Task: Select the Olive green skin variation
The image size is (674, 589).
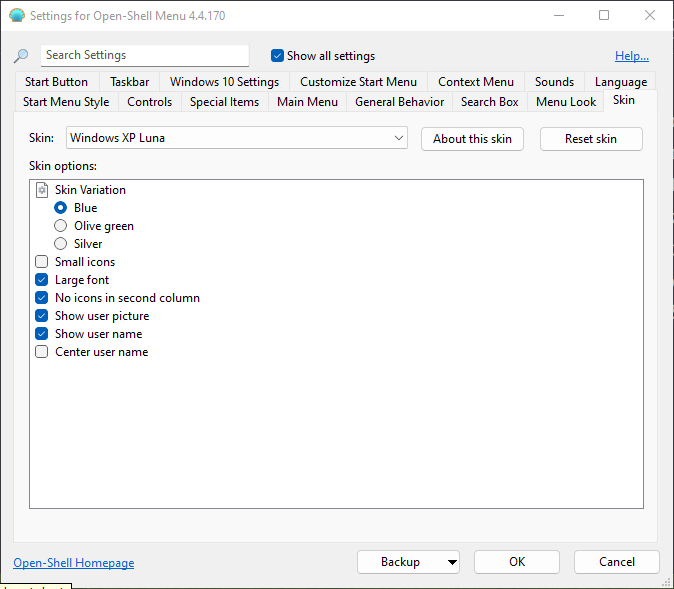Action: point(61,226)
